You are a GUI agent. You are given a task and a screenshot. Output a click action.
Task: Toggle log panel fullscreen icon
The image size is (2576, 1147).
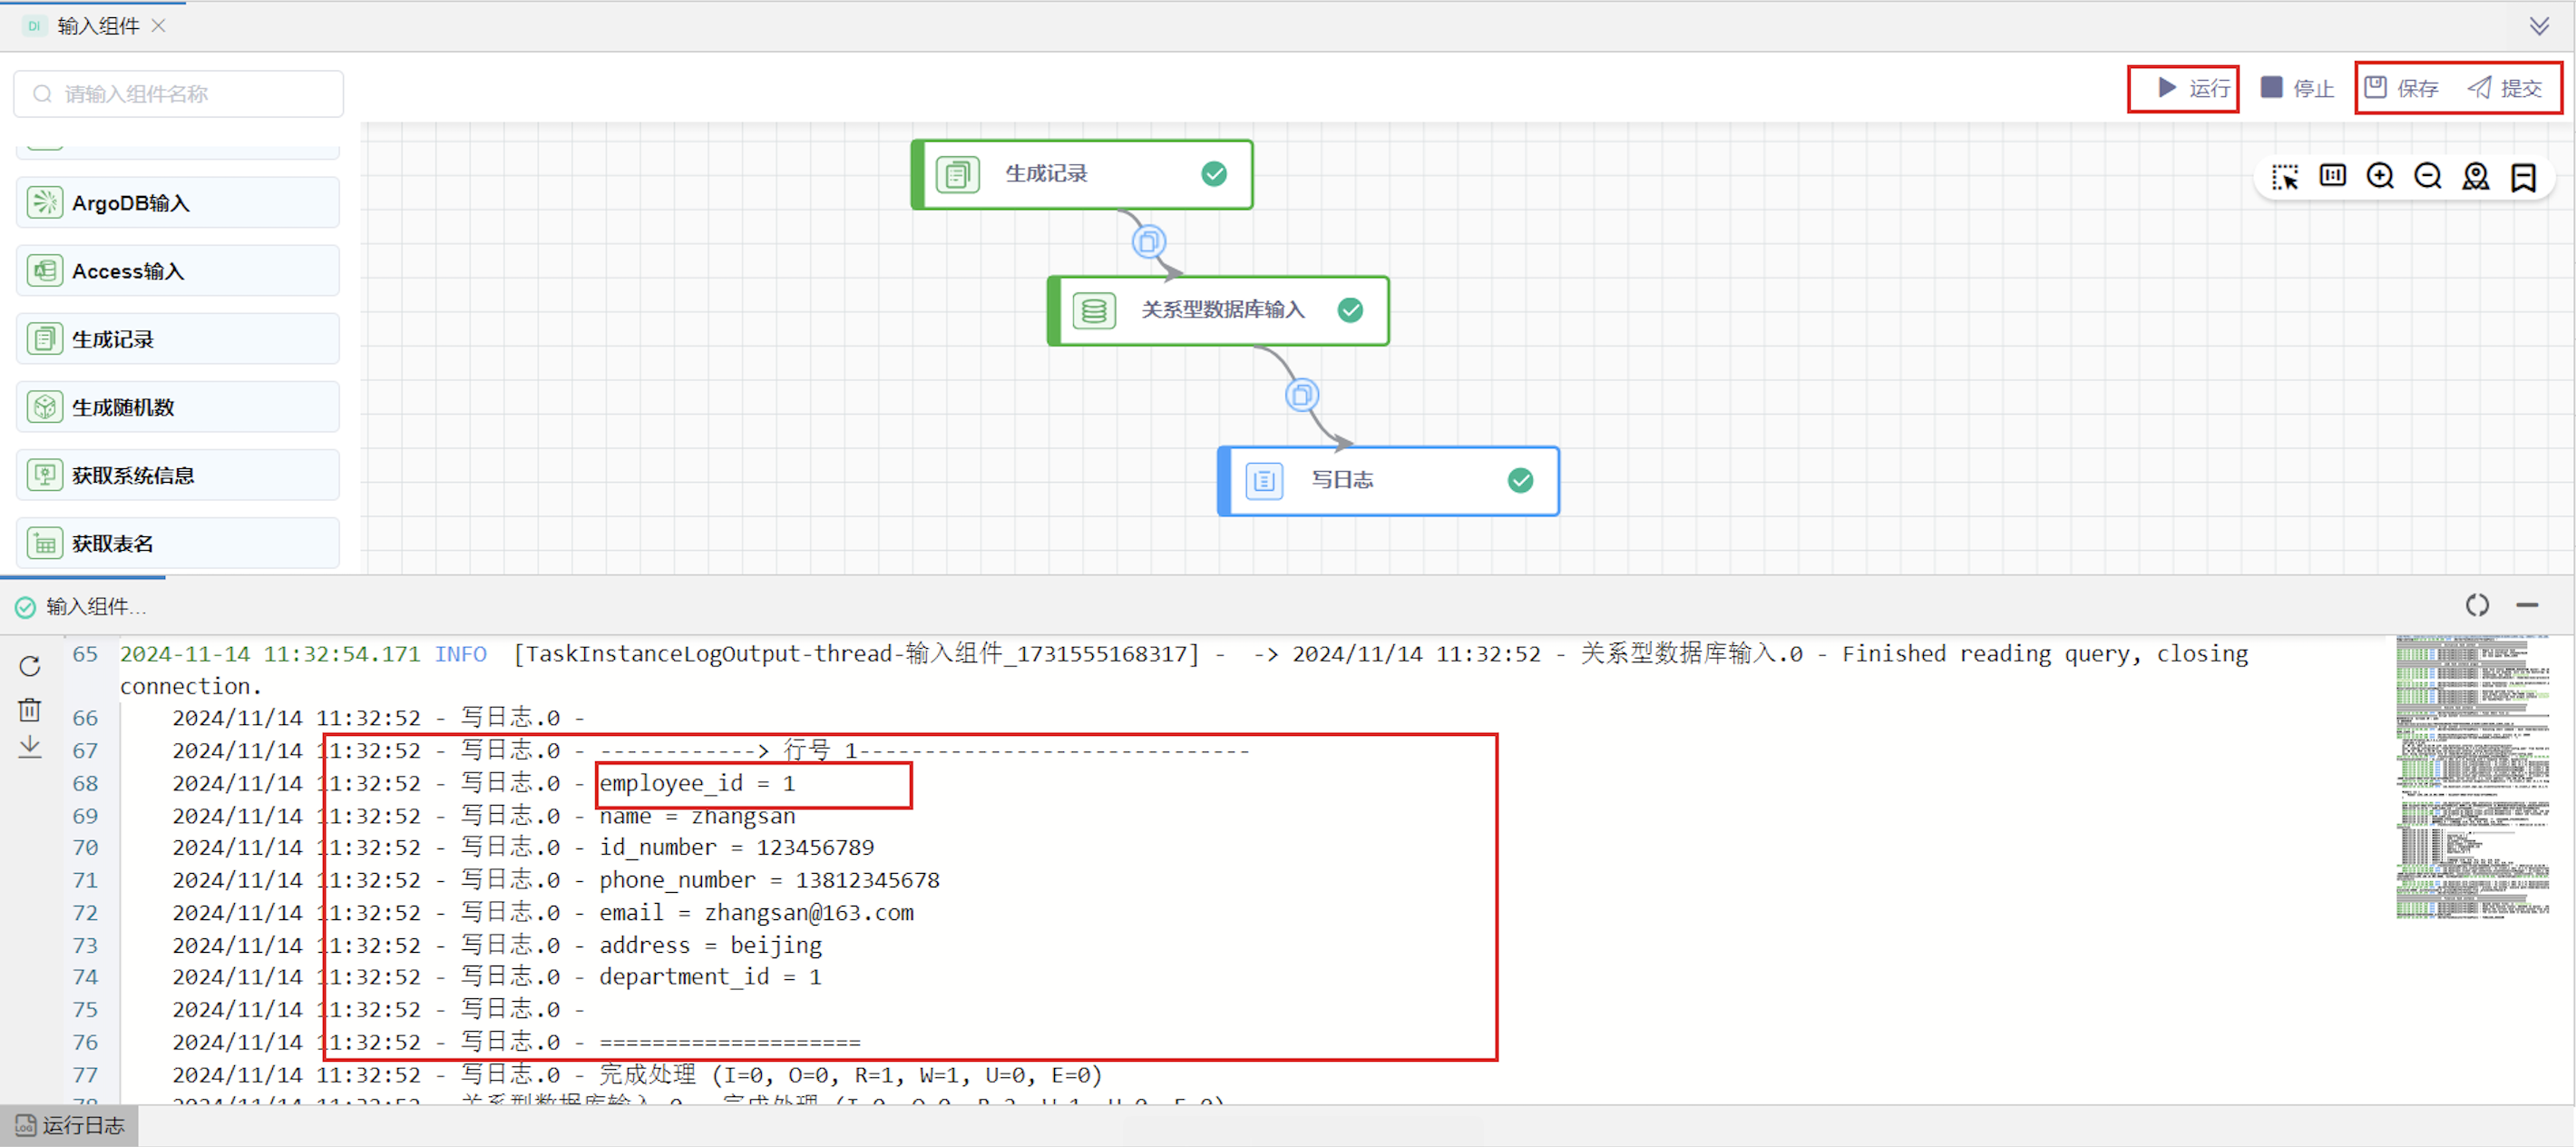click(2477, 606)
